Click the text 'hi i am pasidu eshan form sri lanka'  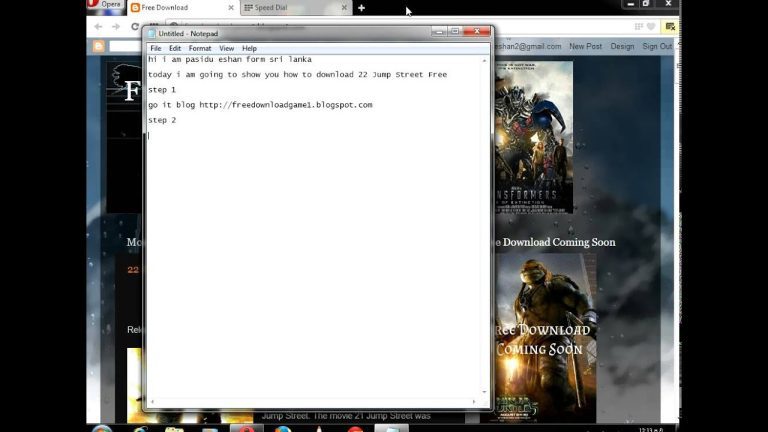click(230, 59)
